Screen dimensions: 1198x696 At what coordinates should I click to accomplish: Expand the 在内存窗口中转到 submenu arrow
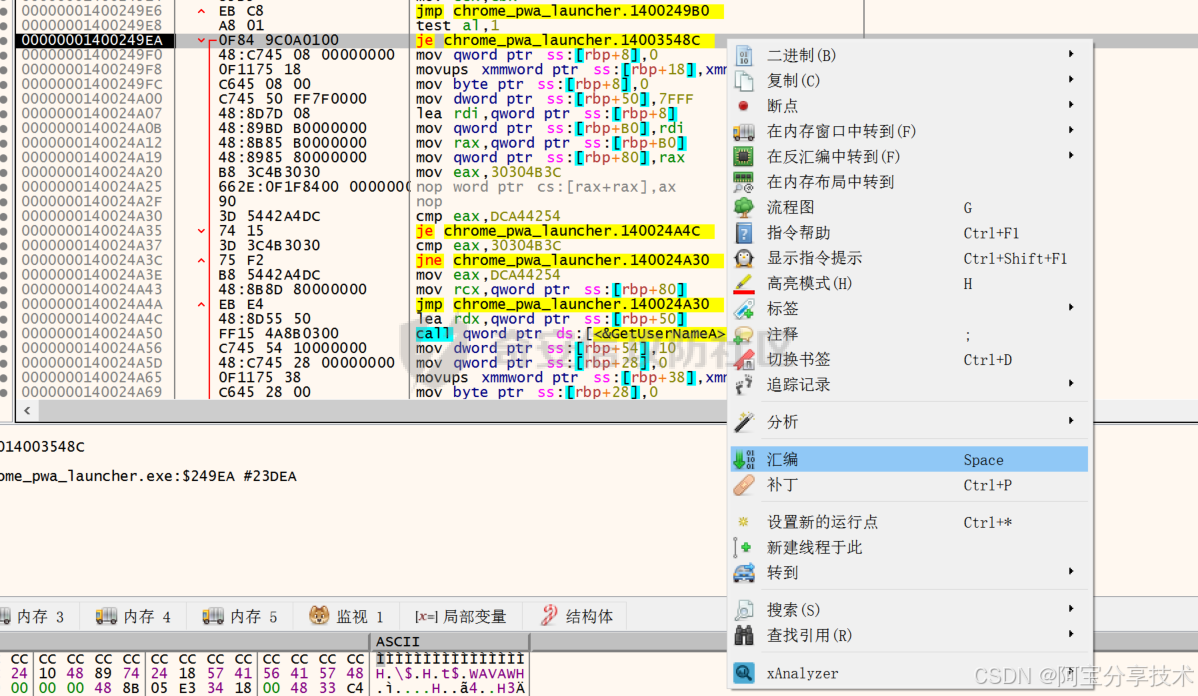[x=1071, y=130]
